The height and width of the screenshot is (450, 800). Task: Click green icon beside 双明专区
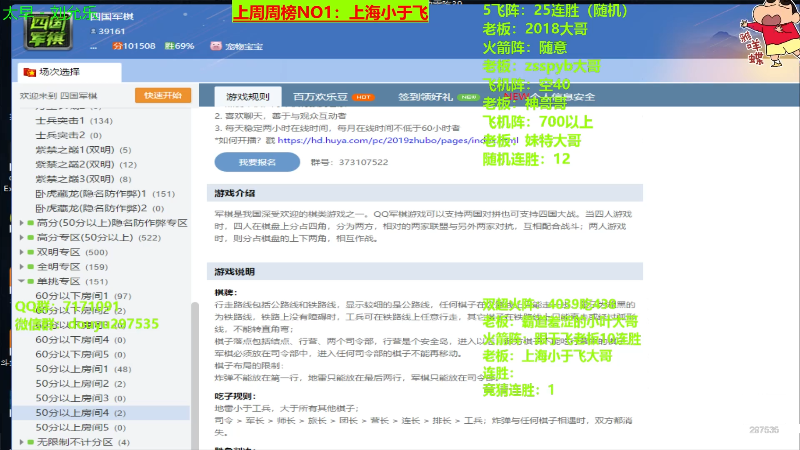[x=31, y=252]
